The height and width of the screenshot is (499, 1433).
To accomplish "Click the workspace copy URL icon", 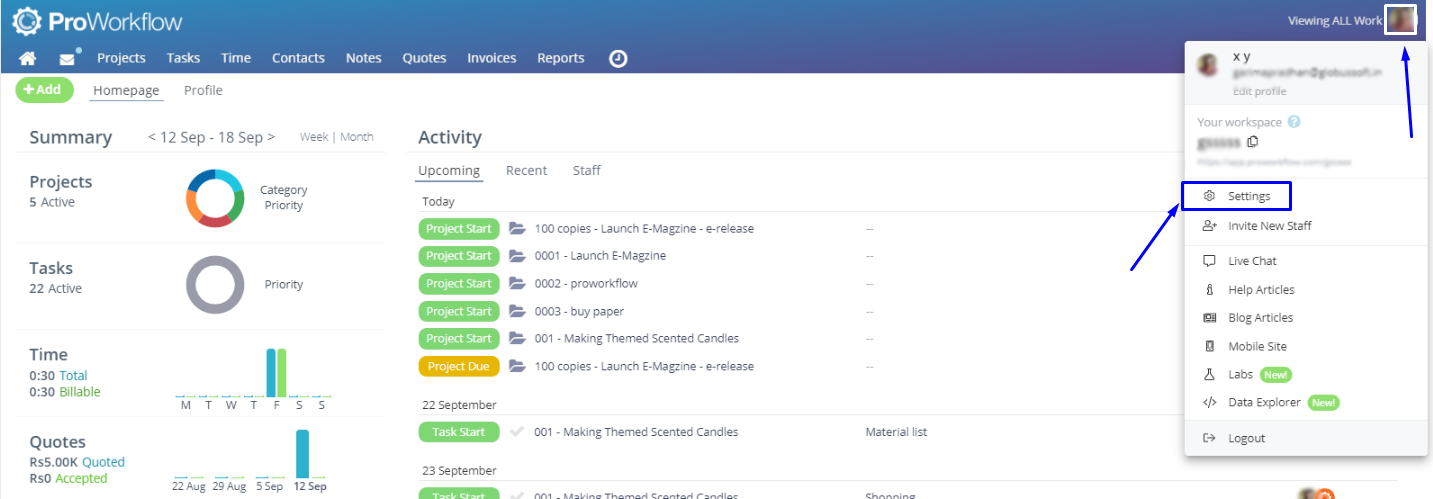I will (x=1253, y=142).
